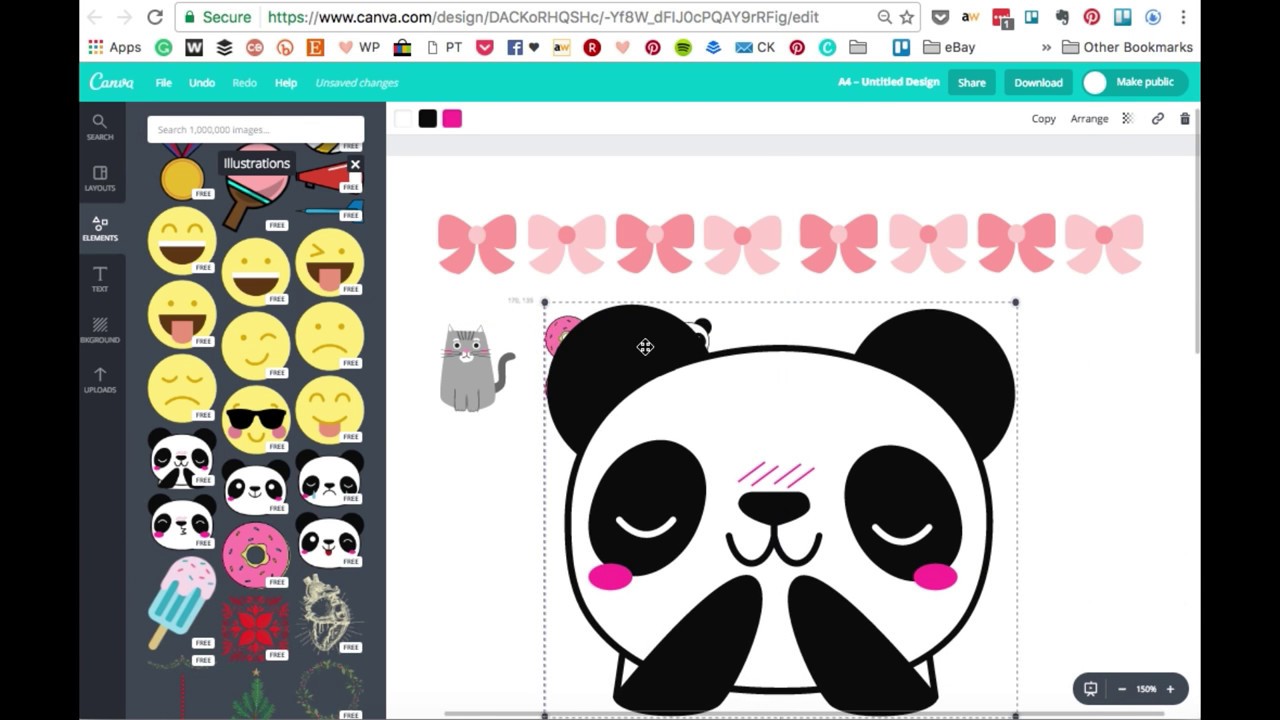Open the WP bookmark

point(359,47)
